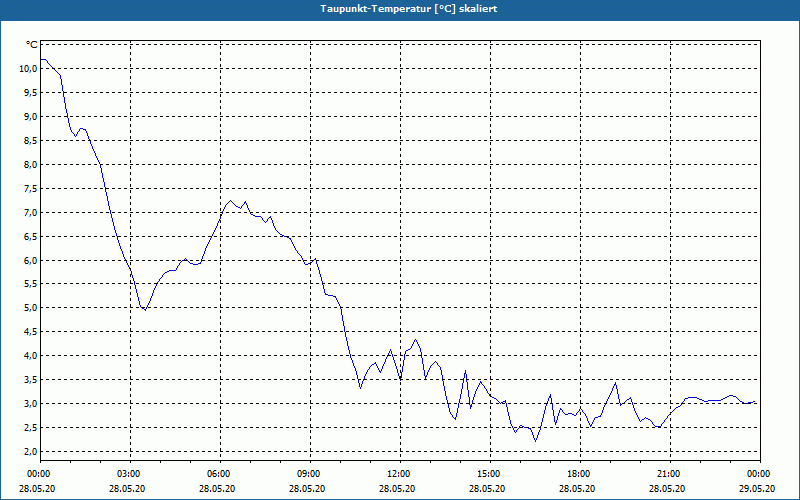
Task: Pick the 4,0 y-axis tick label
Action: tap(30, 356)
